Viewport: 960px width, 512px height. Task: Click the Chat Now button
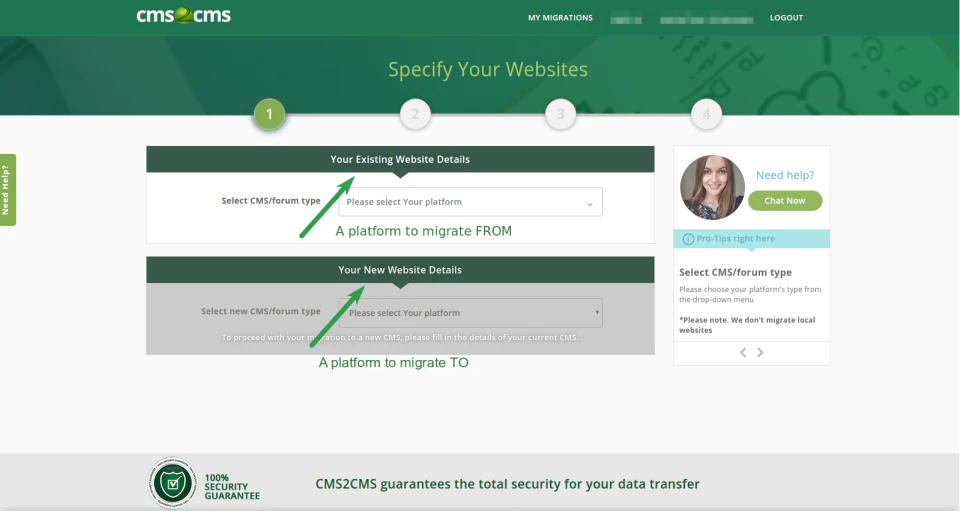[x=785, y=201]
